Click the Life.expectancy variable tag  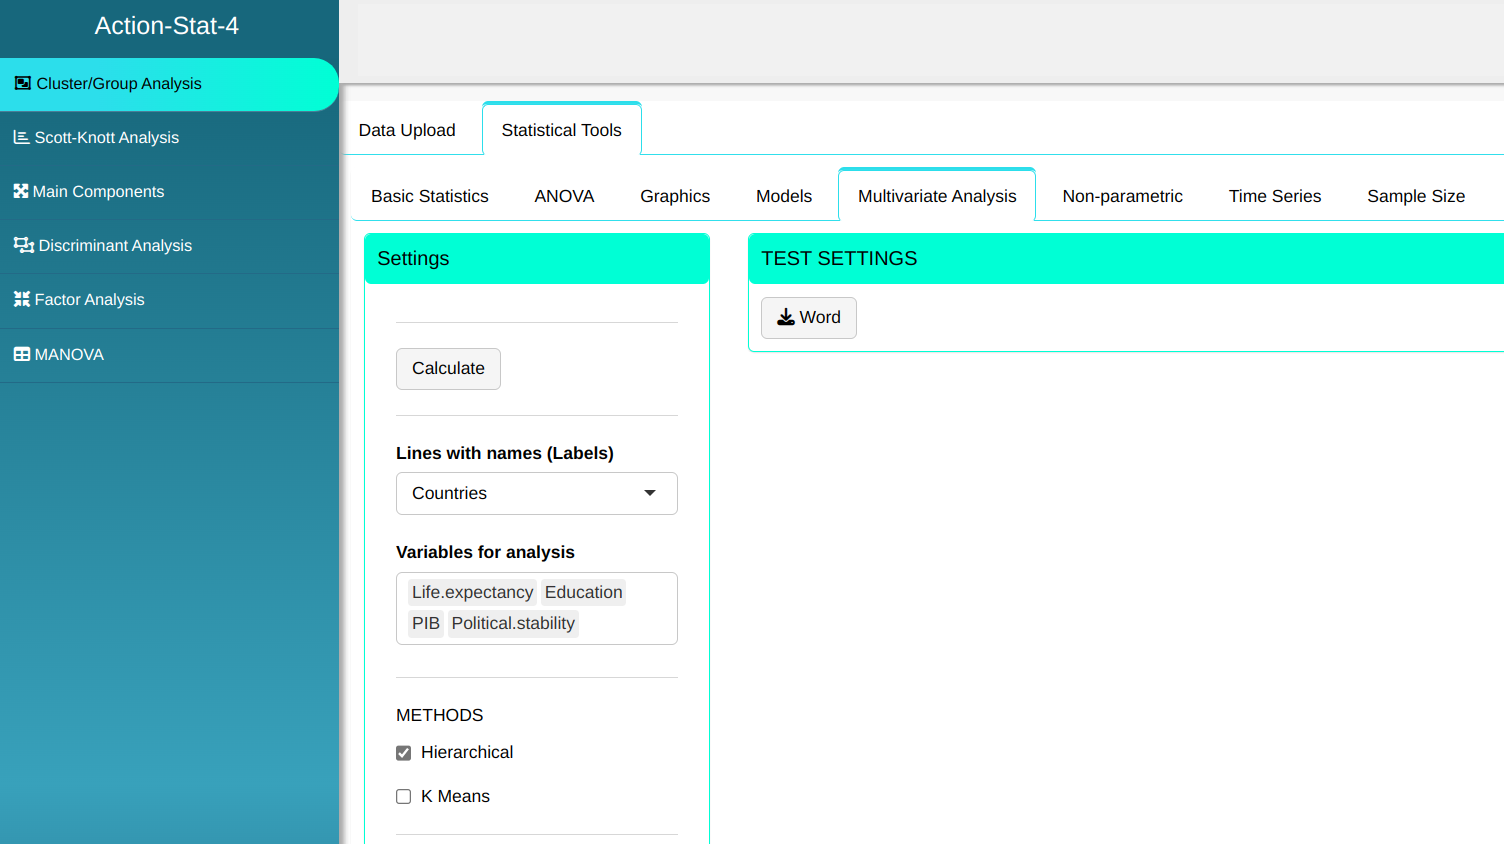[x=472, y=593]
